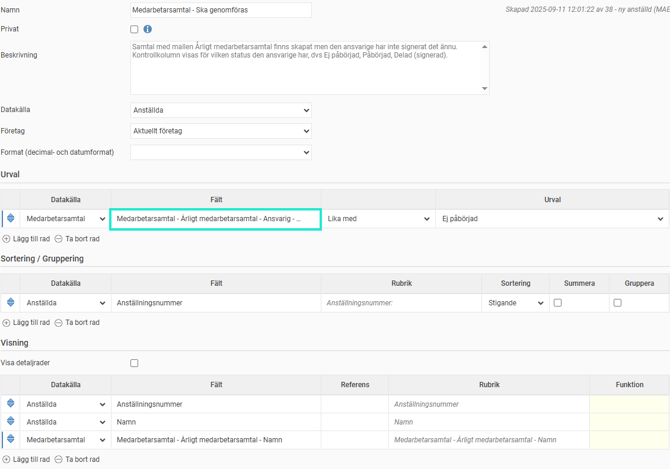Screen dimensions: 670x469
Task: Toggle Visa detaljrader checkbox
Action: (135, 363)
